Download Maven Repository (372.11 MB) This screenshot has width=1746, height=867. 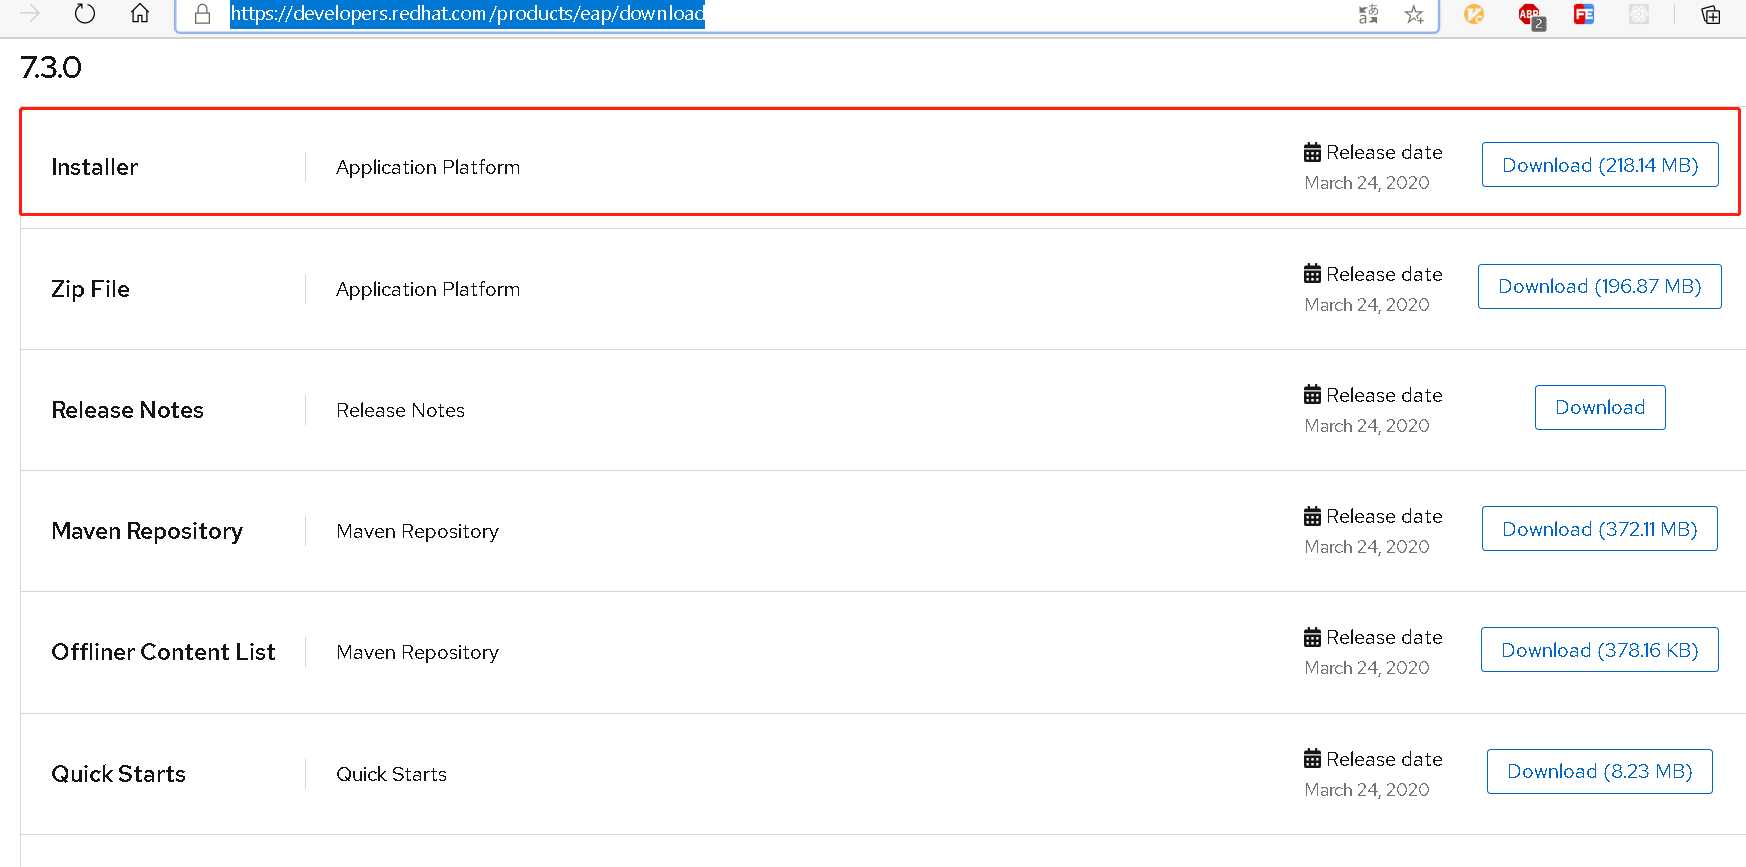click(1600, 529)
